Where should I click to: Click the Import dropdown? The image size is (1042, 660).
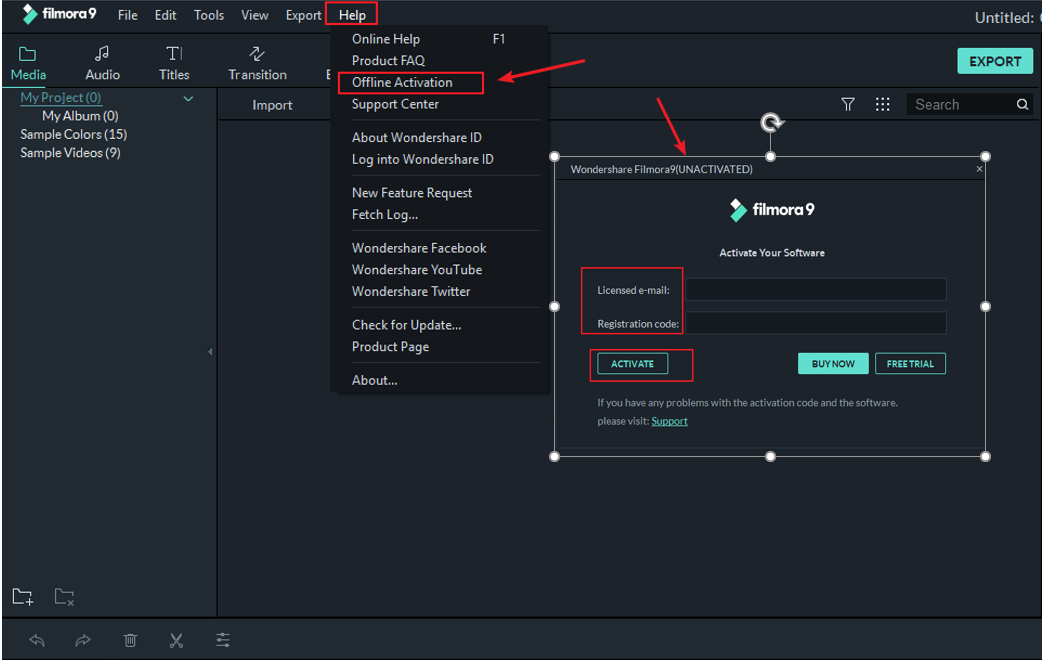coord(272,105)
